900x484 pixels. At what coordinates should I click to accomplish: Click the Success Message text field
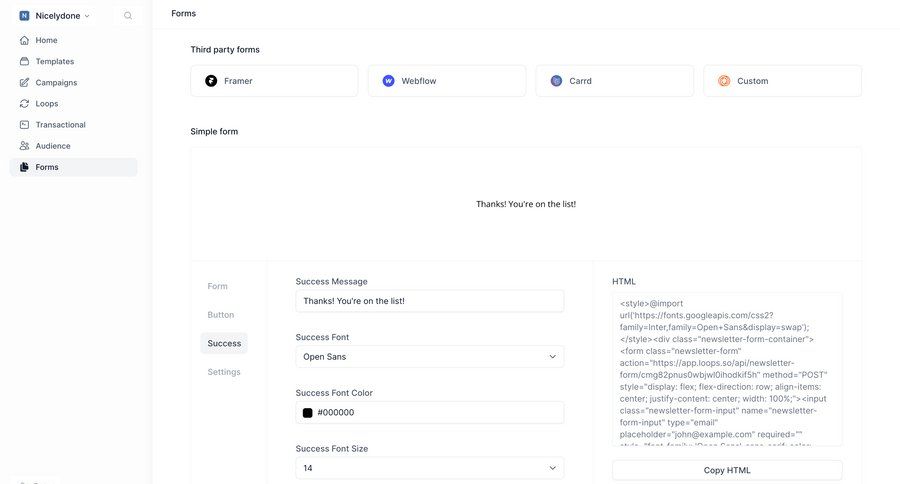[x=429, y=301]
